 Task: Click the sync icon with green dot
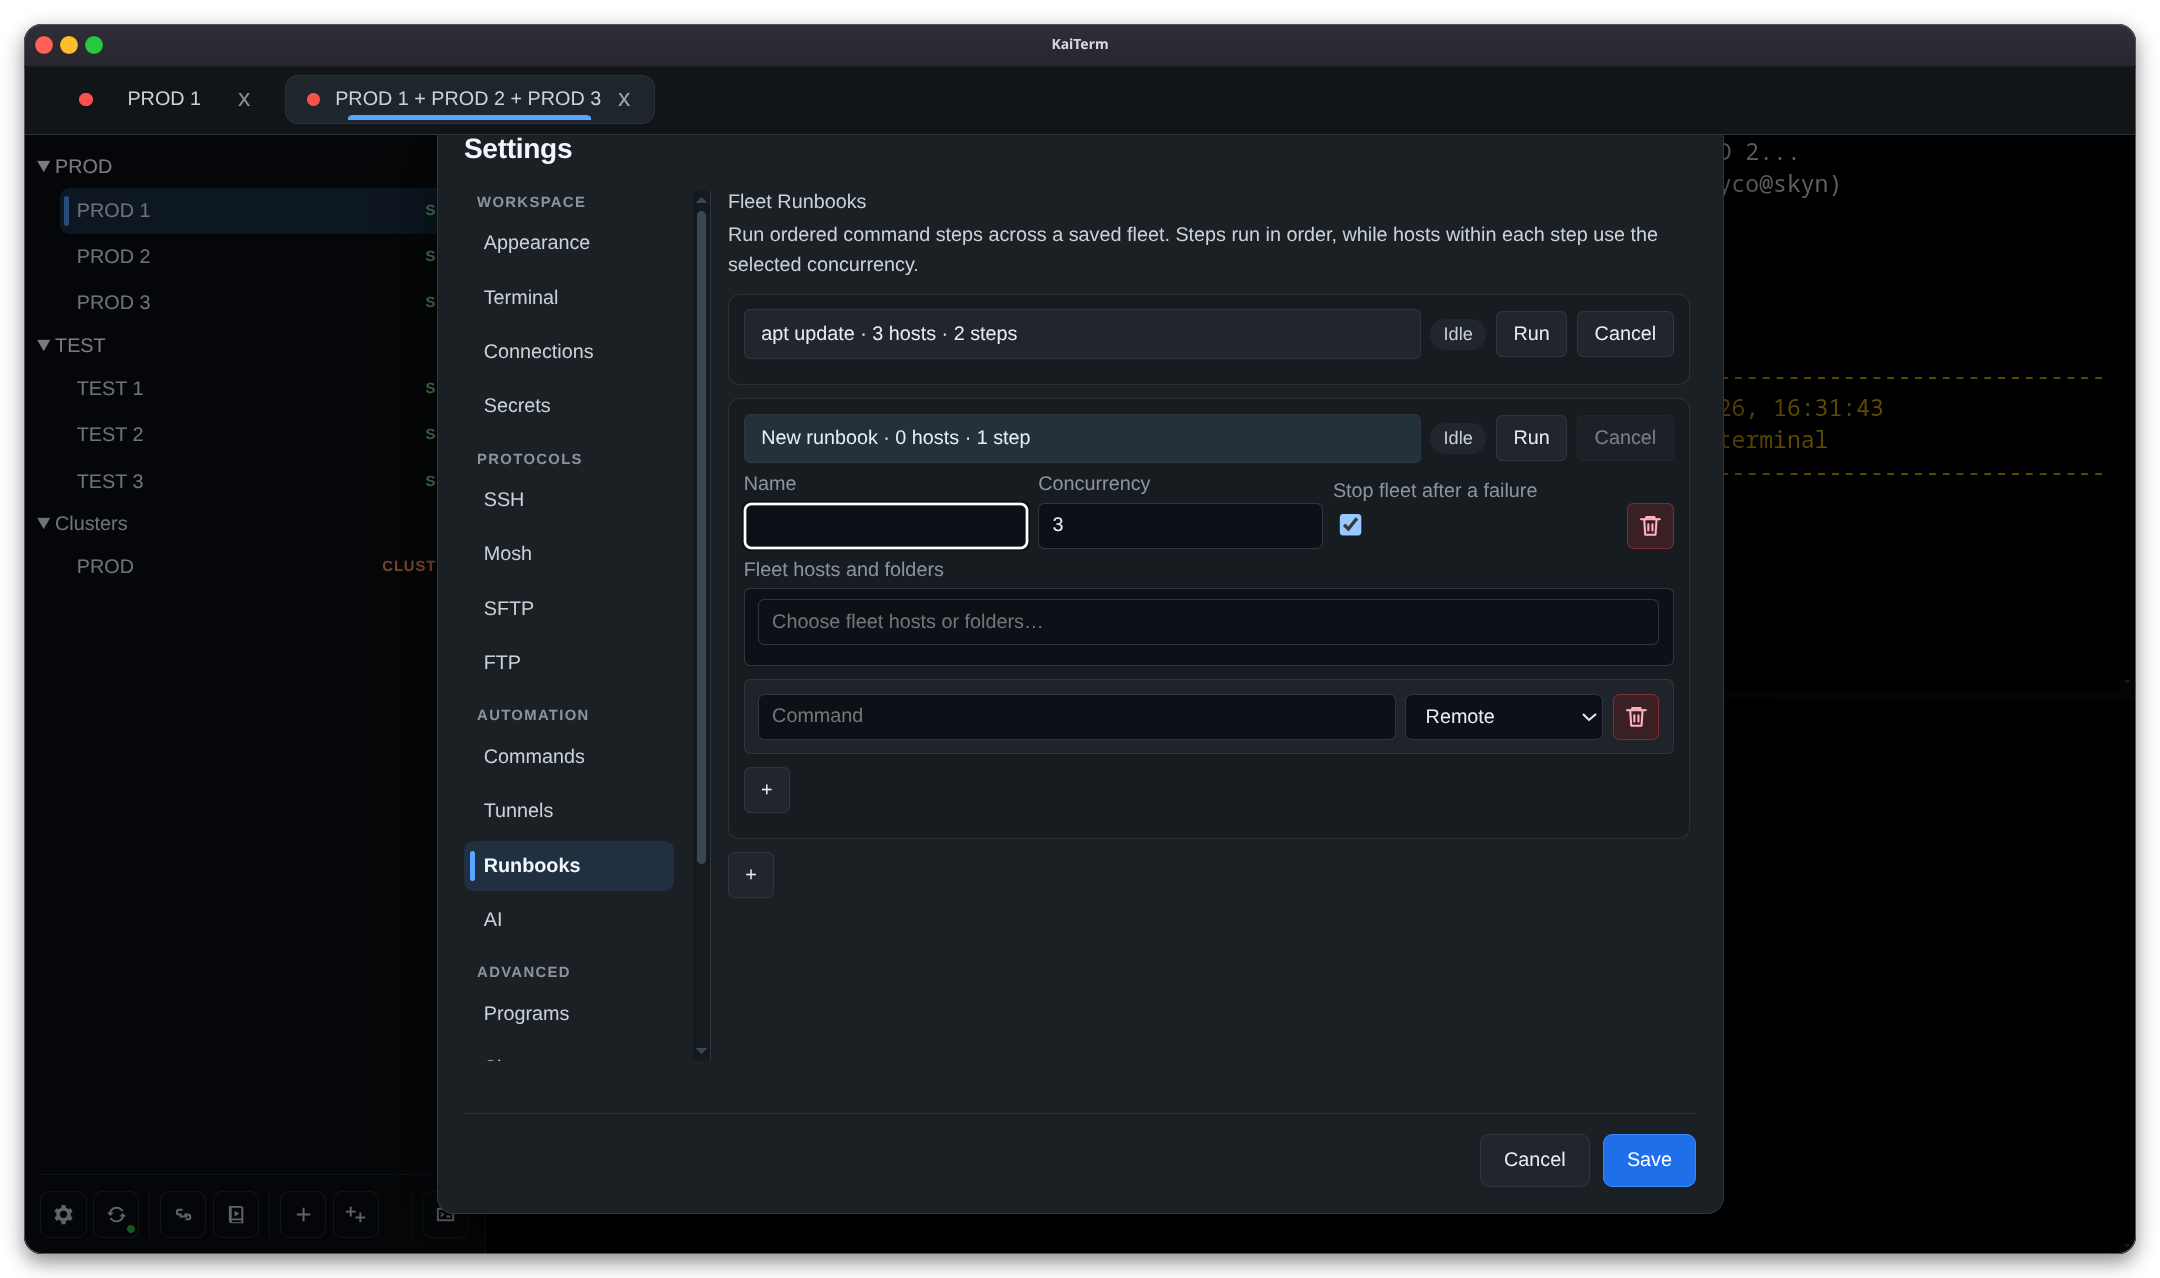[x=117, y=1214]
